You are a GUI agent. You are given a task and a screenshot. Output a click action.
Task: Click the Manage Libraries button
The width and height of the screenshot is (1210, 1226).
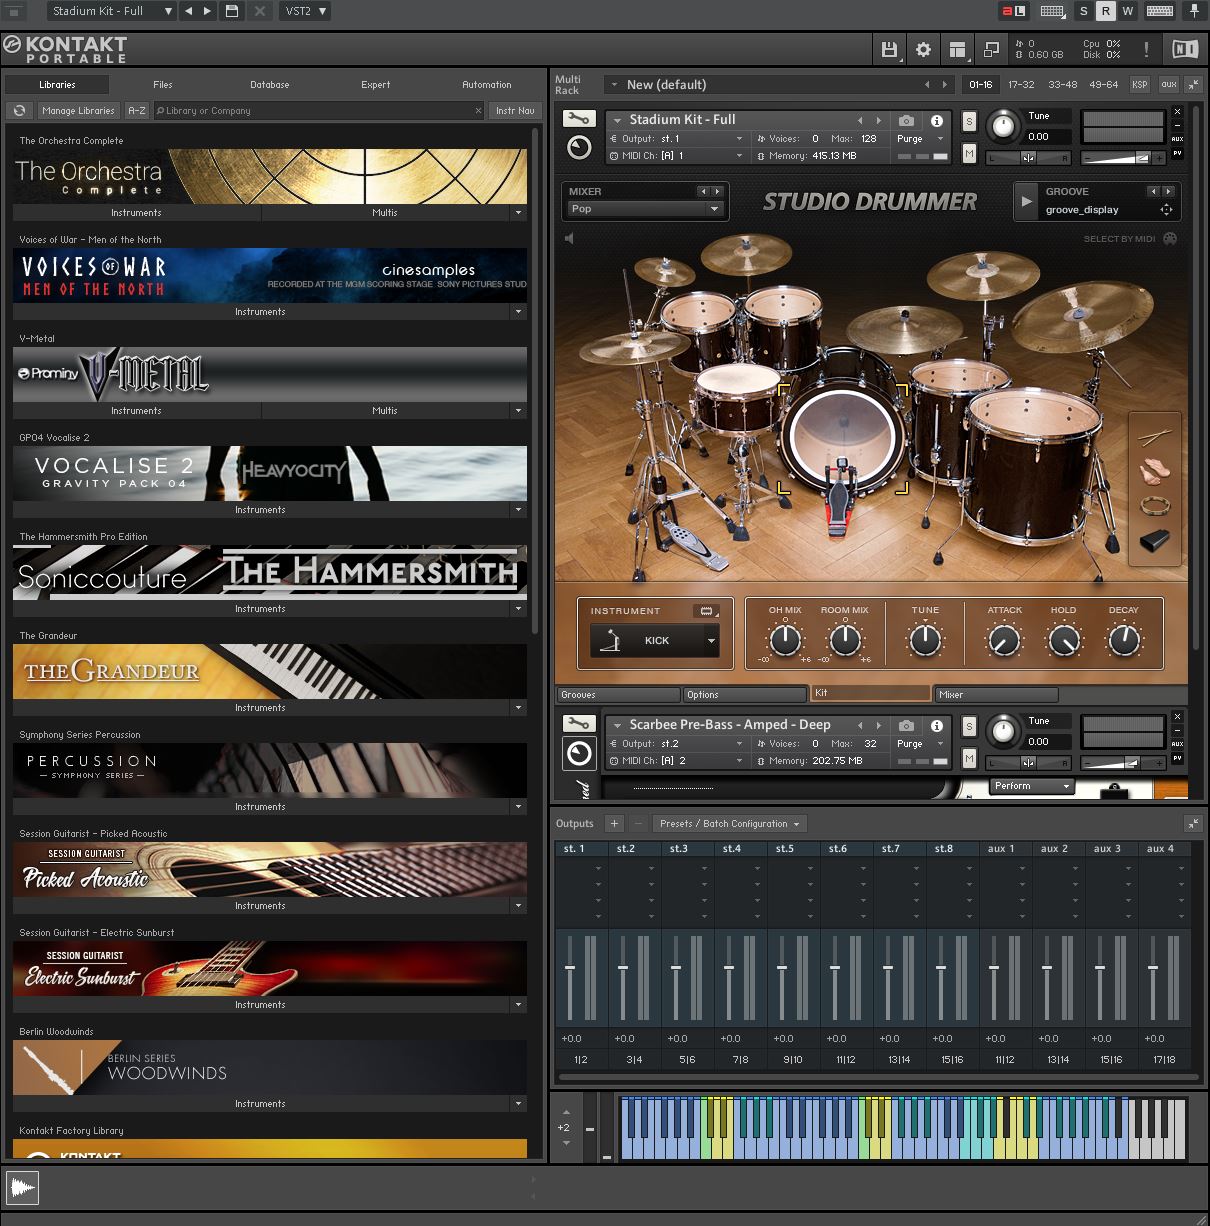pyautogui.click(x=78, y=111)
